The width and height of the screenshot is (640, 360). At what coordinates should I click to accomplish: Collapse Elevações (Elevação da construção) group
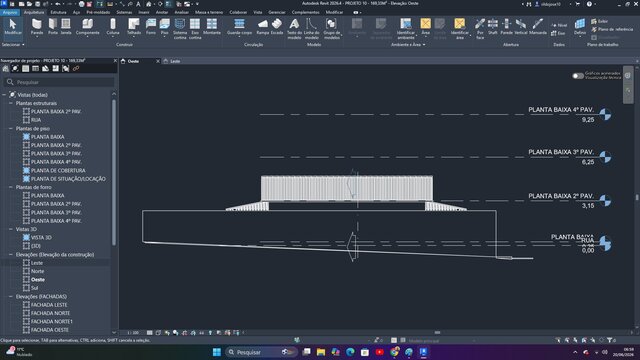pyautogui.click(x=11, y=255)
